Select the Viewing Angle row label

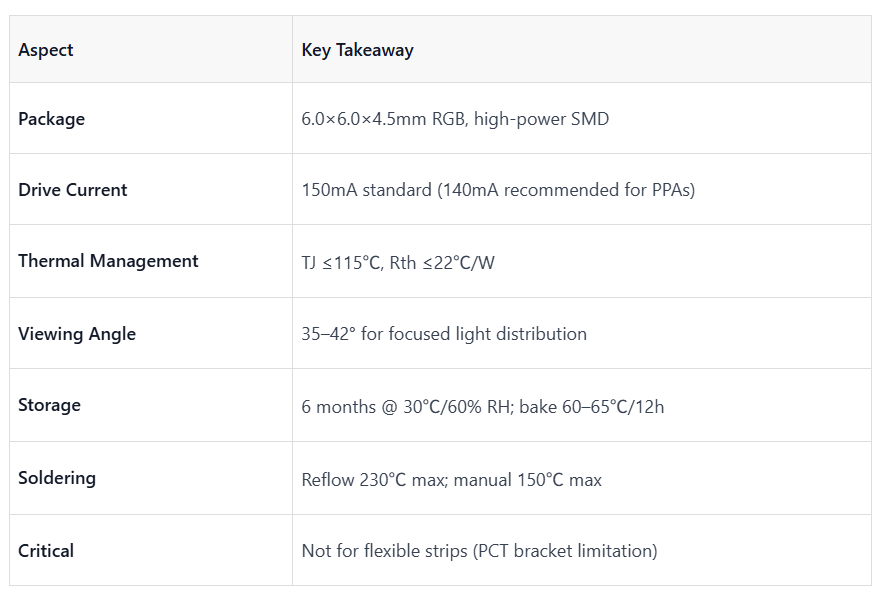click(x=77, y=333)
